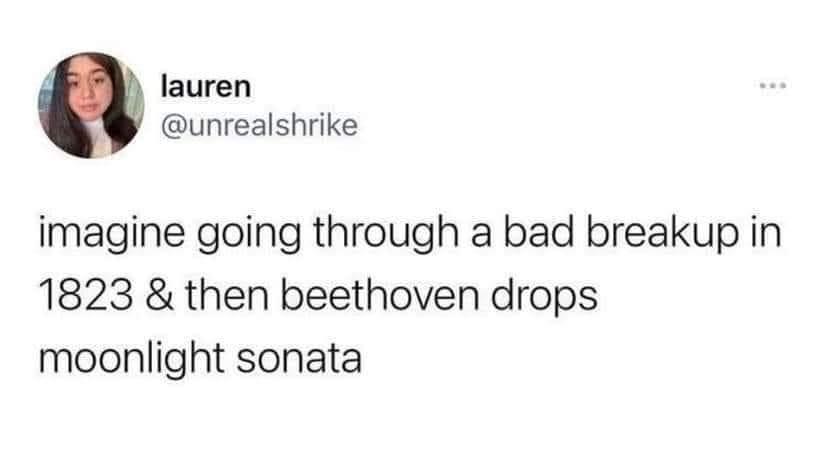The width and height of the screenshot is (828, 469).
Task: Click the word moonlight in the tweet
Action: [x=131, y=360]
